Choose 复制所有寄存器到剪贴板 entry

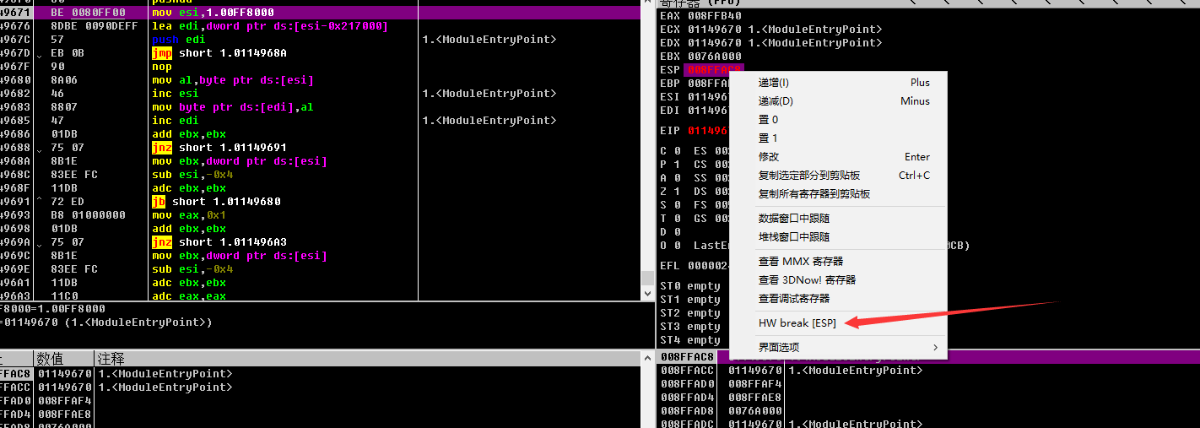point(838,193)
